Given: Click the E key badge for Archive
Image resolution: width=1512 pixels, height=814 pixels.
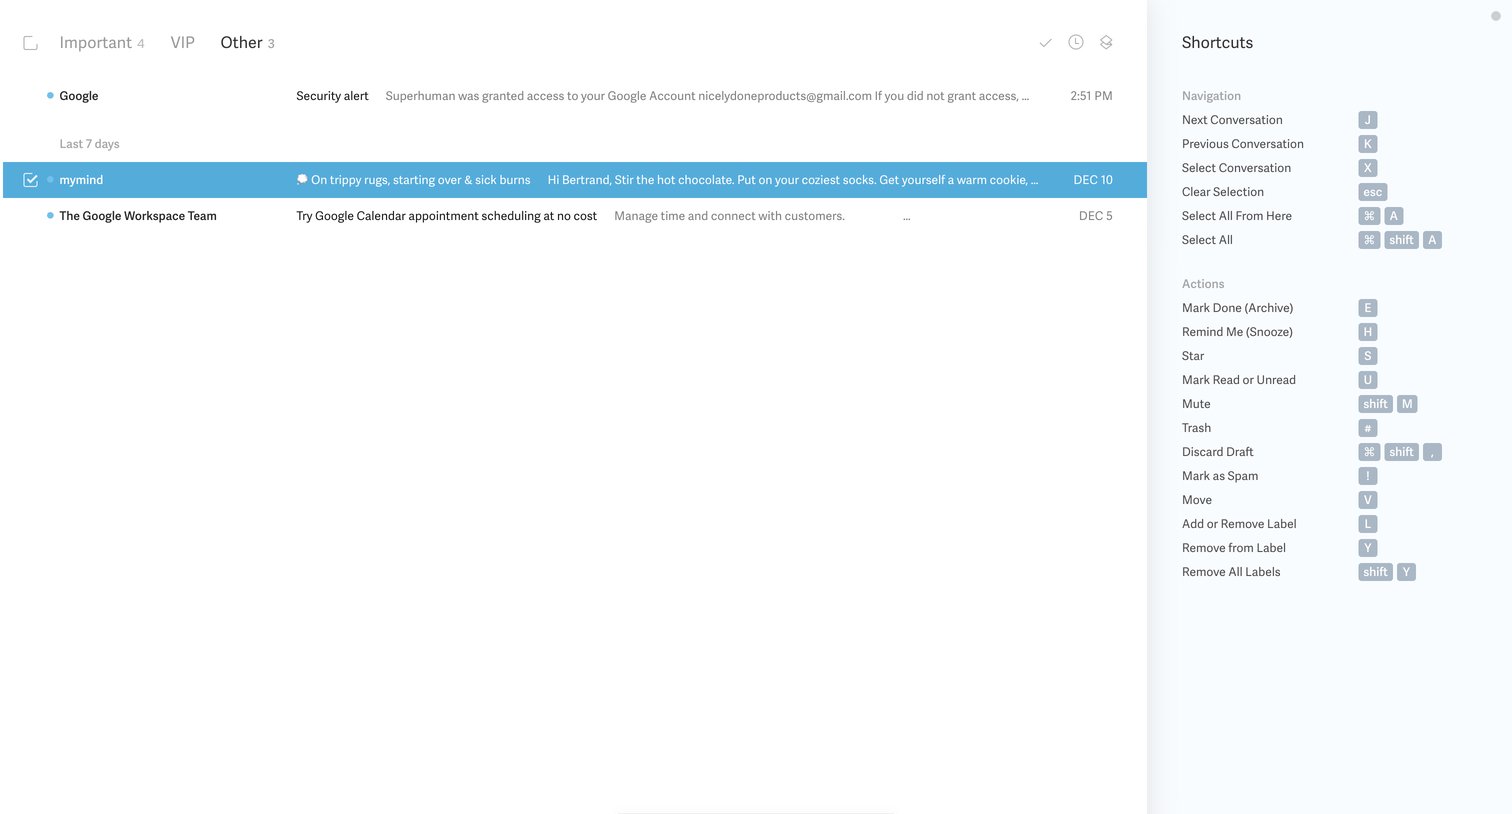Looking at the screenshot, I should pos(1368,308).
